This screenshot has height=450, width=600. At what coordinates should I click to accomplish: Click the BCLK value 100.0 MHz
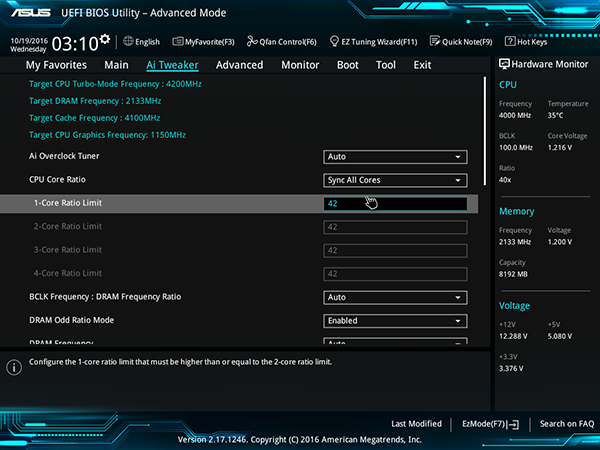click(516, 147)
